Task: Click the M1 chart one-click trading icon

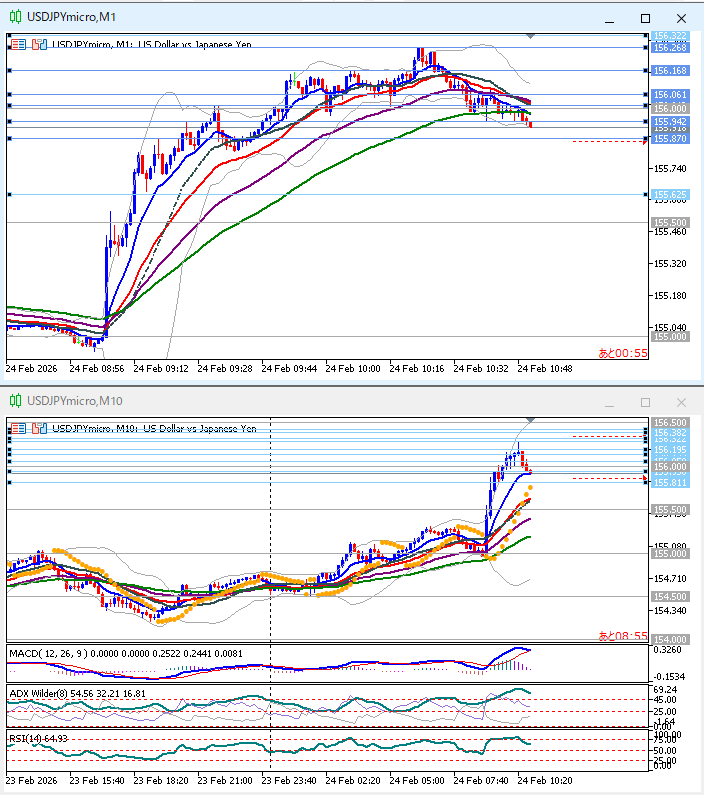Action: (x=38, y=45)
